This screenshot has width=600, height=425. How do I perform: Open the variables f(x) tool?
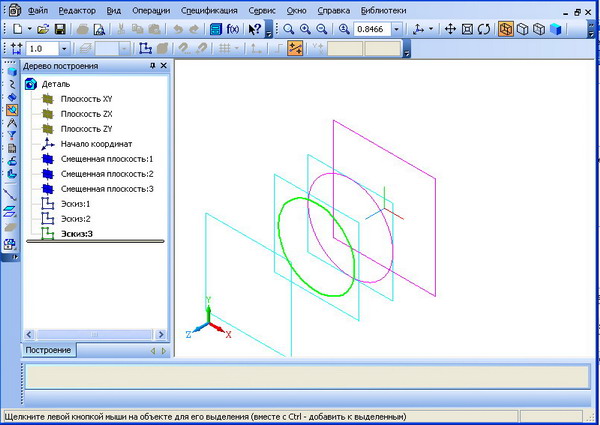233,29
